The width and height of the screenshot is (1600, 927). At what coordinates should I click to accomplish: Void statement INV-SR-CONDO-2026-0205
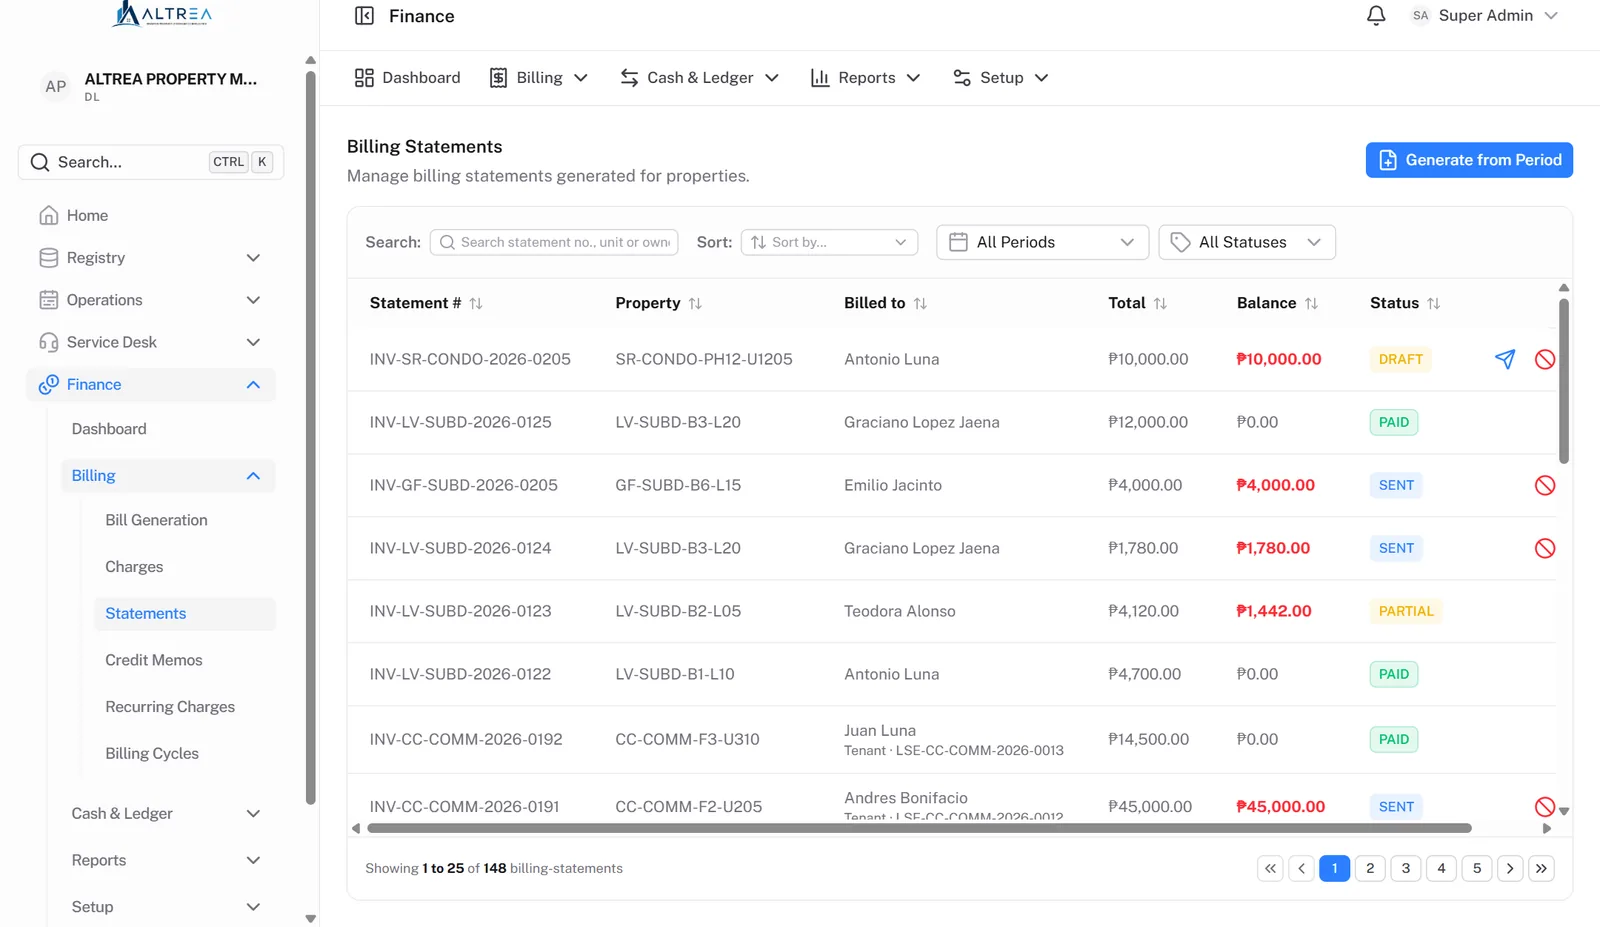coord(1545,359)
